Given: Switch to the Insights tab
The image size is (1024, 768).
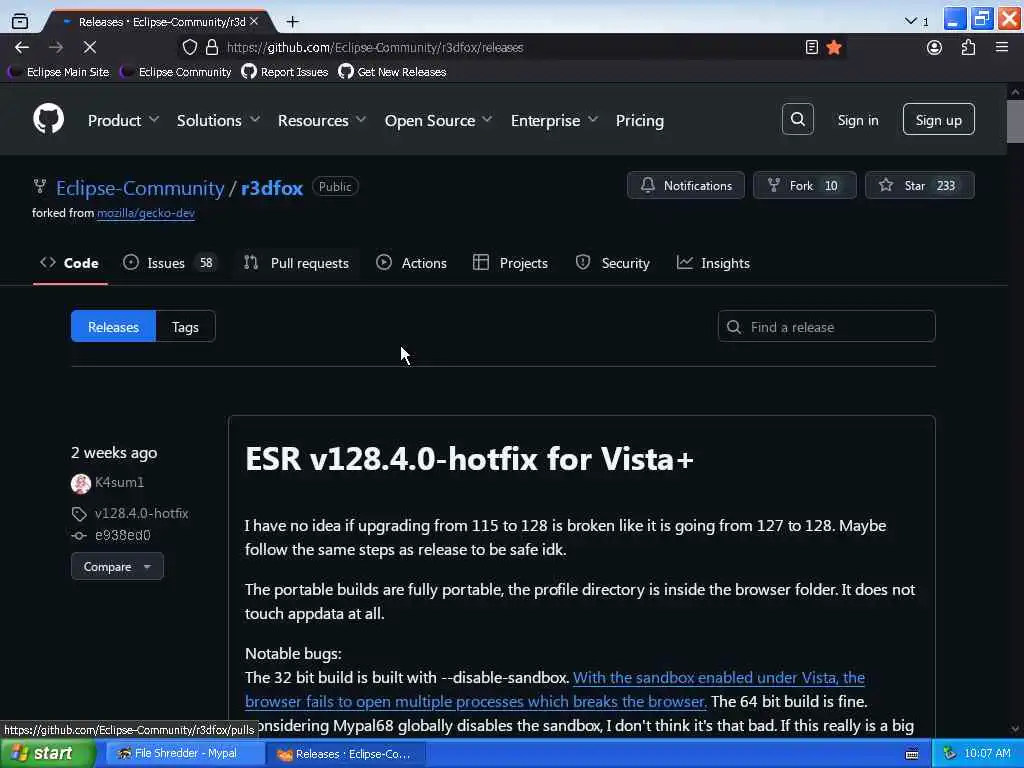Looking at the screenshot, I should (713, 263).
